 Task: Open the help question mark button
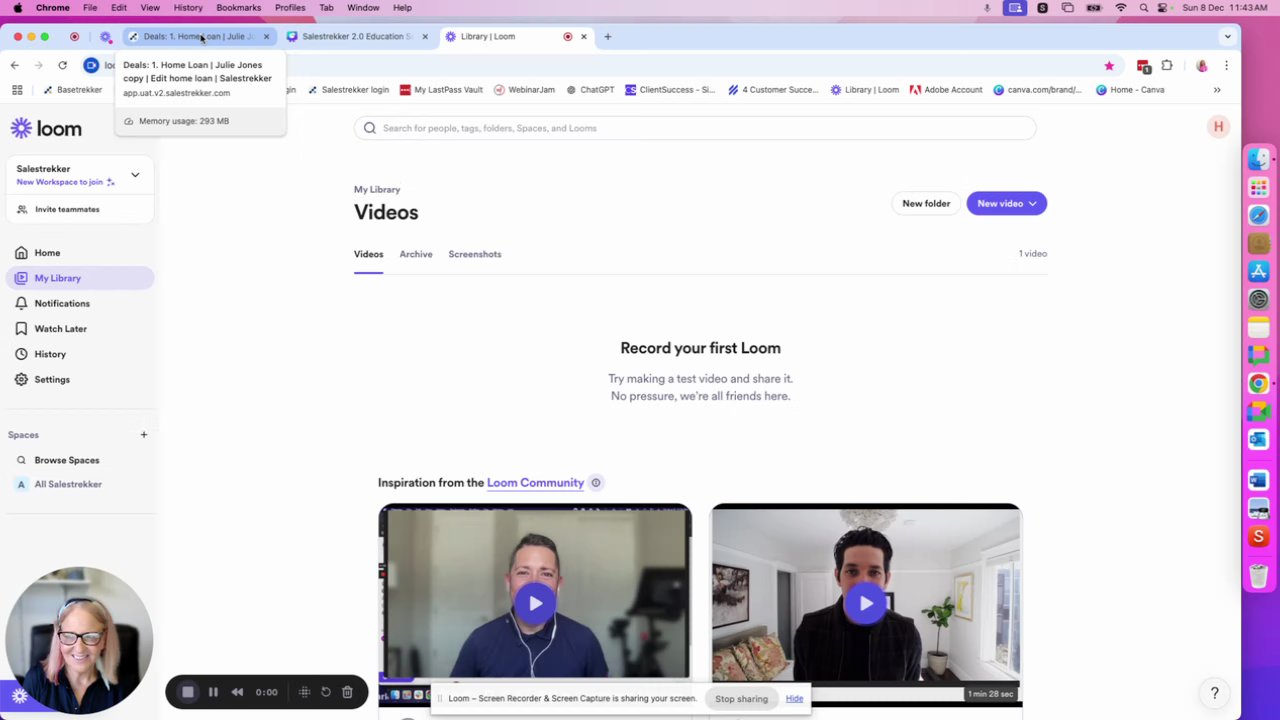click(1215, 693)
